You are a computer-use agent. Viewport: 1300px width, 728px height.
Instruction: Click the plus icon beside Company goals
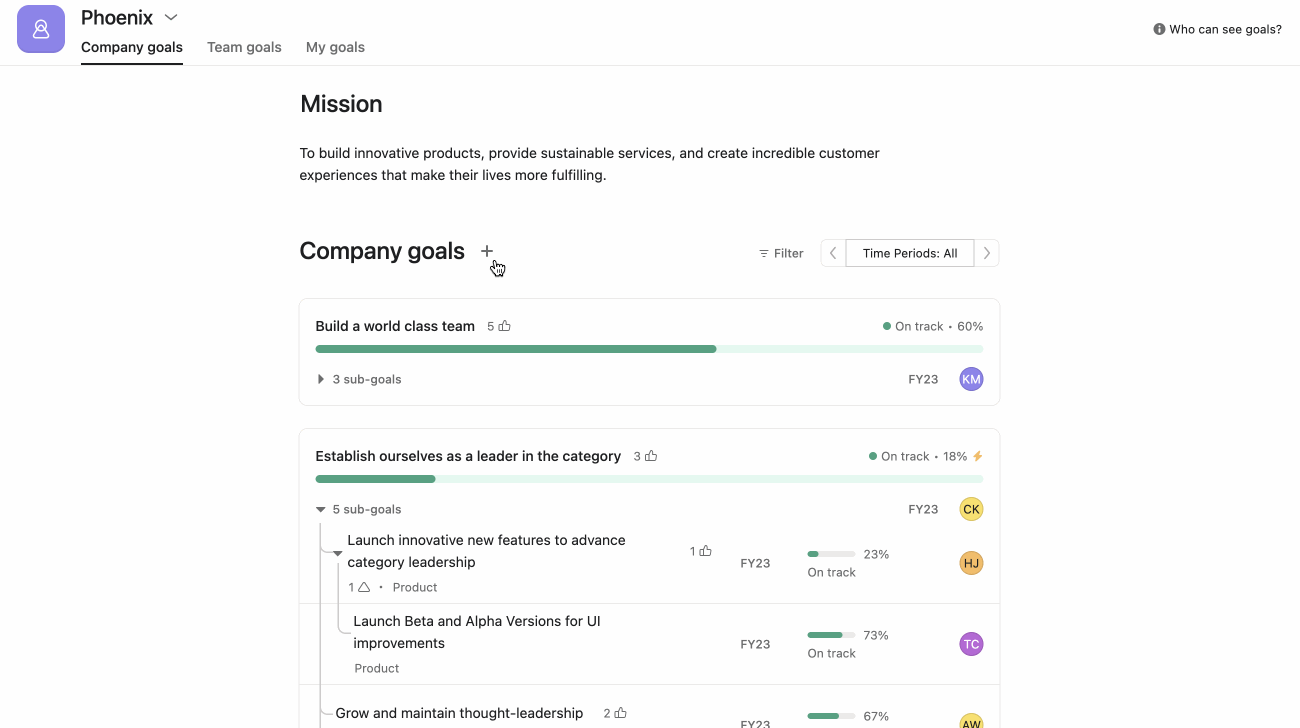coord(487,251)
